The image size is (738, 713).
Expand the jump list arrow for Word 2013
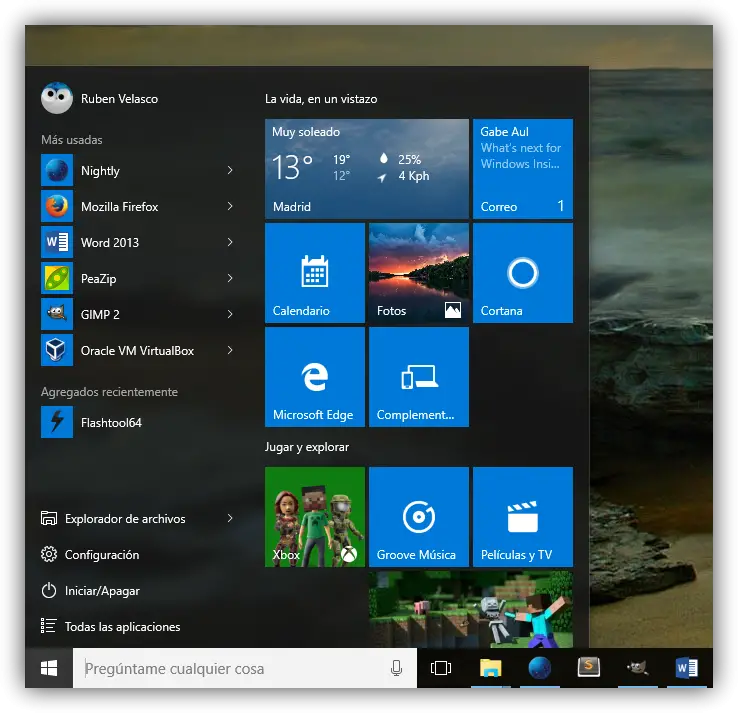[230, 243]
